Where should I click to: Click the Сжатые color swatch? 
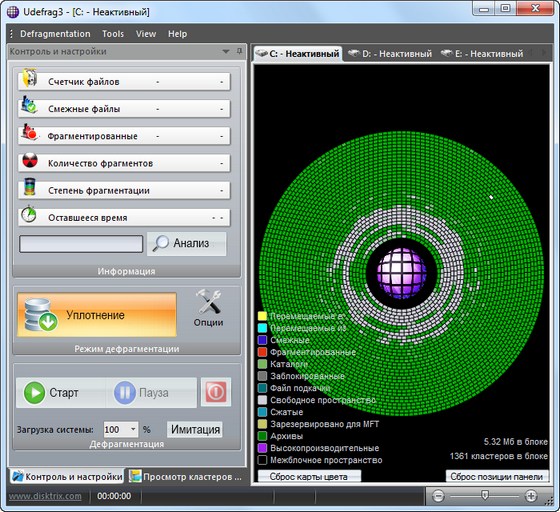pos(262,412)
